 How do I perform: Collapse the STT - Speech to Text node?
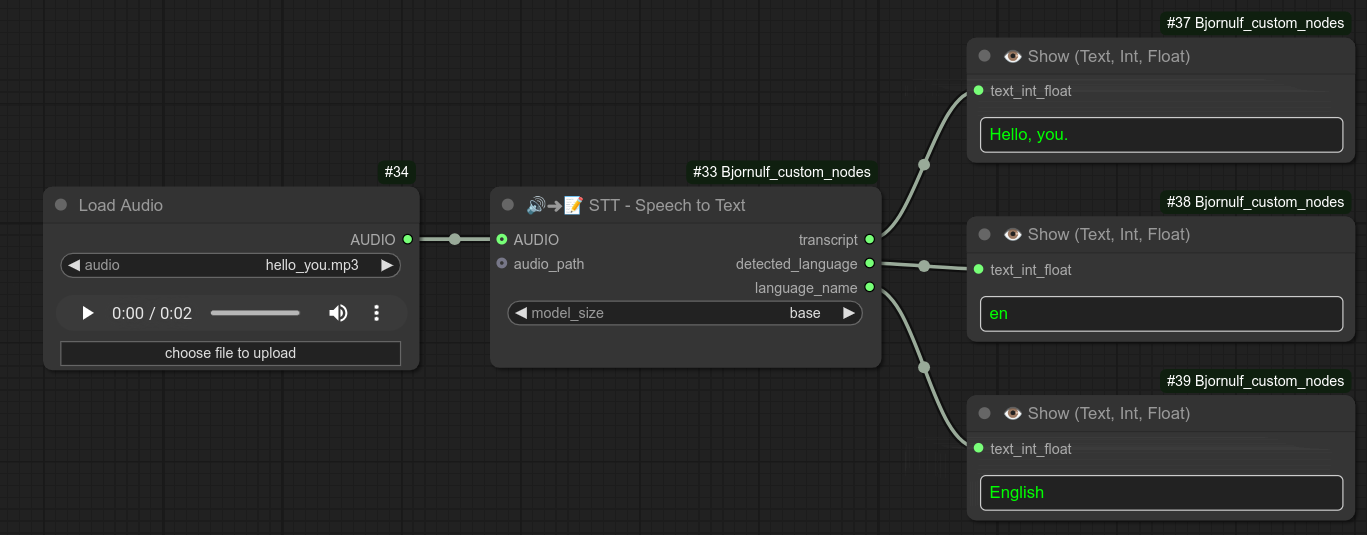click(x=508, y=205)
